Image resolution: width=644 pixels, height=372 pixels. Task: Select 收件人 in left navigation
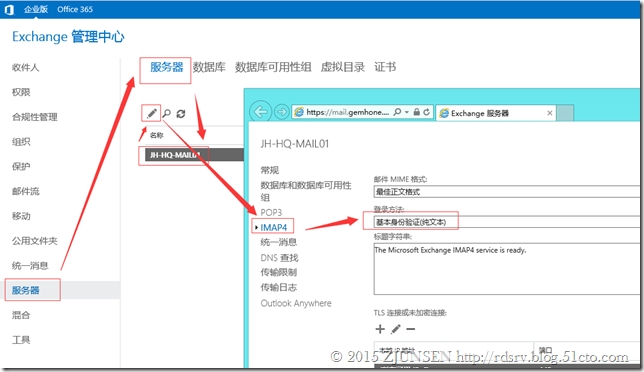click(25, 67)
